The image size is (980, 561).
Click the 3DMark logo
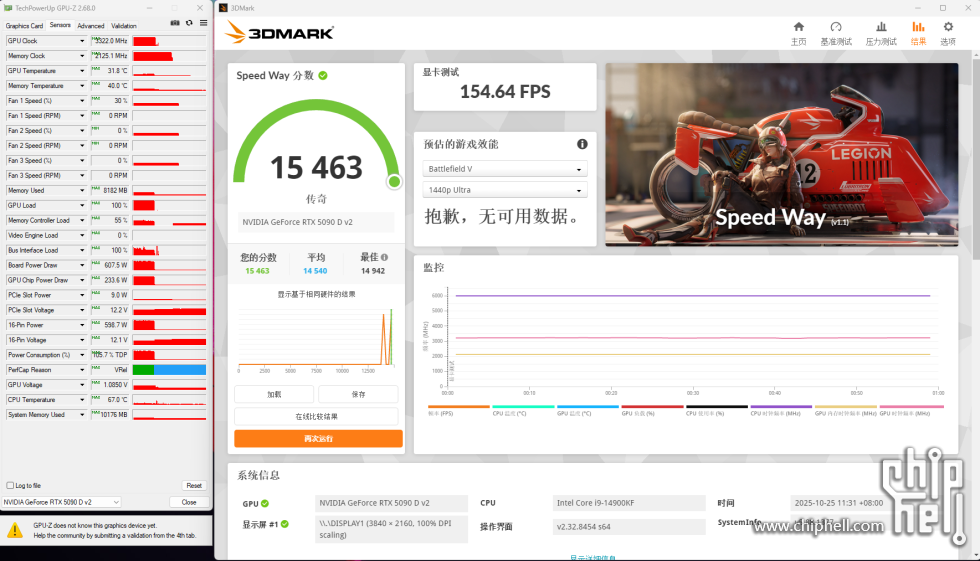tap(279, 32)
